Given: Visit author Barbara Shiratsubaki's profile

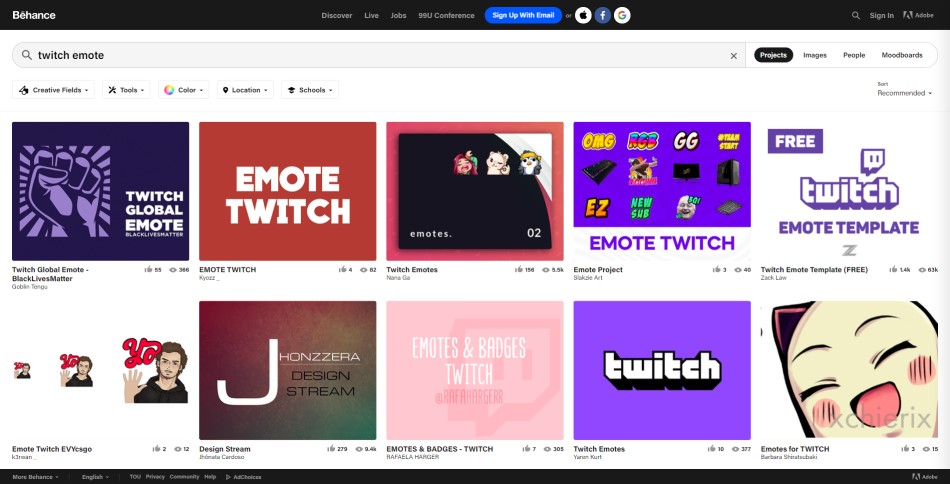Looking at the screenshot, I should click(788, 457).
